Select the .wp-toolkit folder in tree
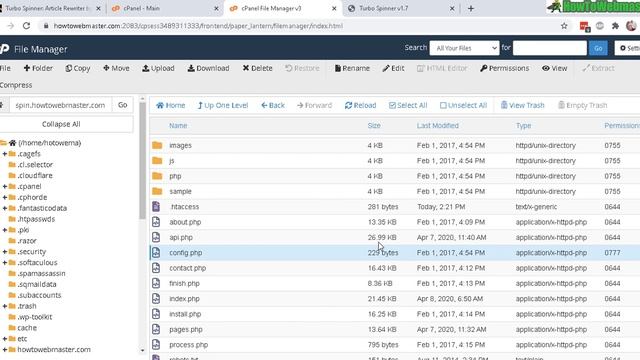This screenshot has height=360, width=640. (35, 317)
